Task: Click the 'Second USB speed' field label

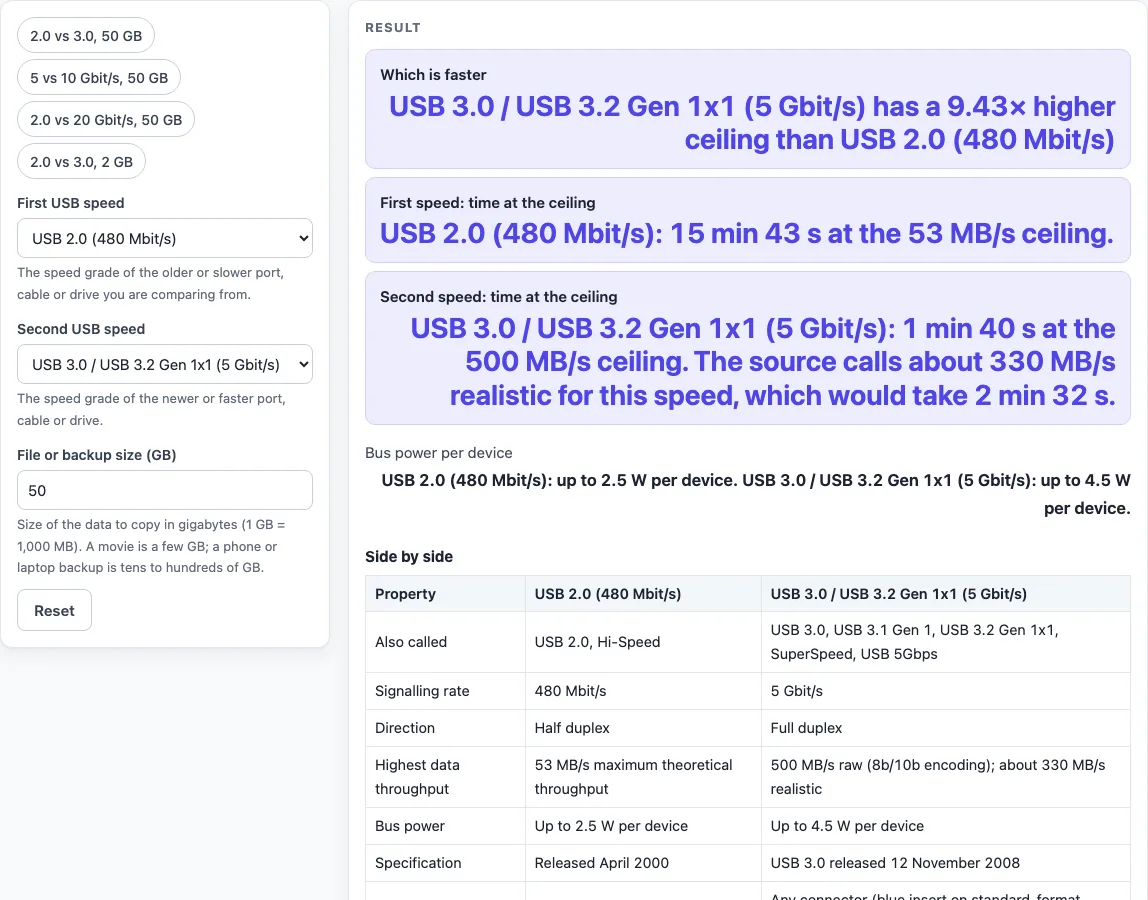Action: click(x=81, y=329)
